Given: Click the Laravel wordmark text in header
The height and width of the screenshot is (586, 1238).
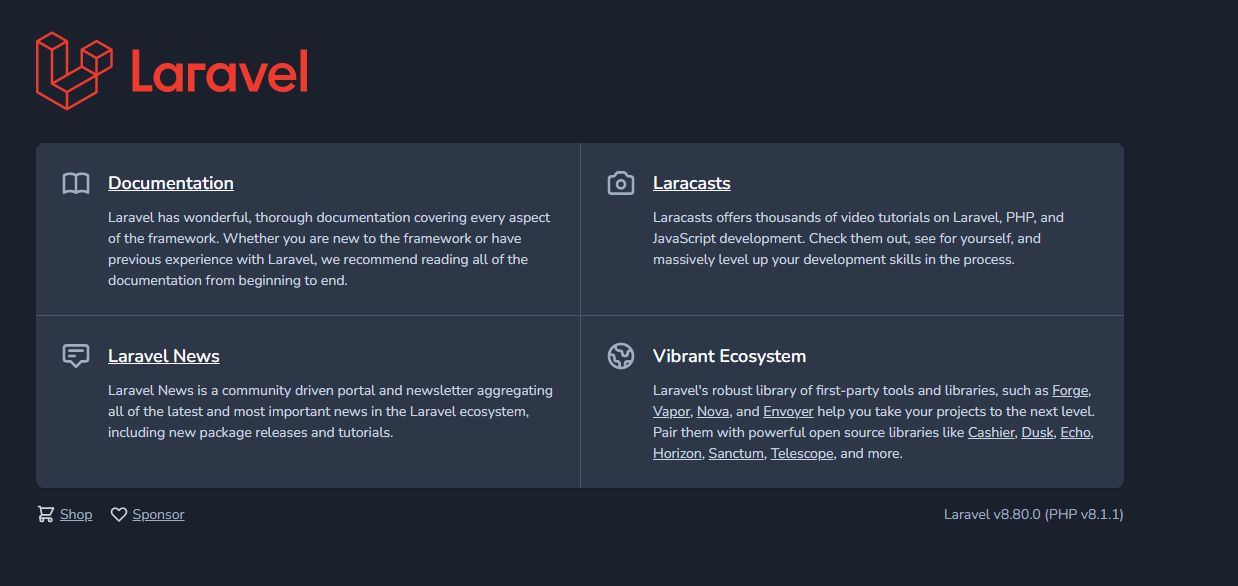Looking at the screenshot, I should pyautogui.click(x=219, y=71).
